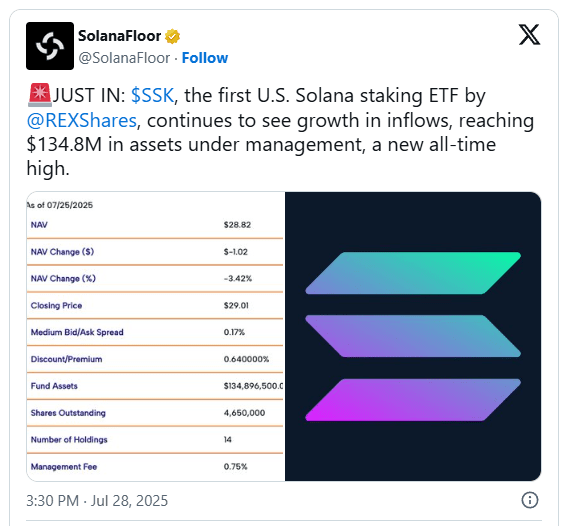Click the NAV value $28.82

click(237, 225)
